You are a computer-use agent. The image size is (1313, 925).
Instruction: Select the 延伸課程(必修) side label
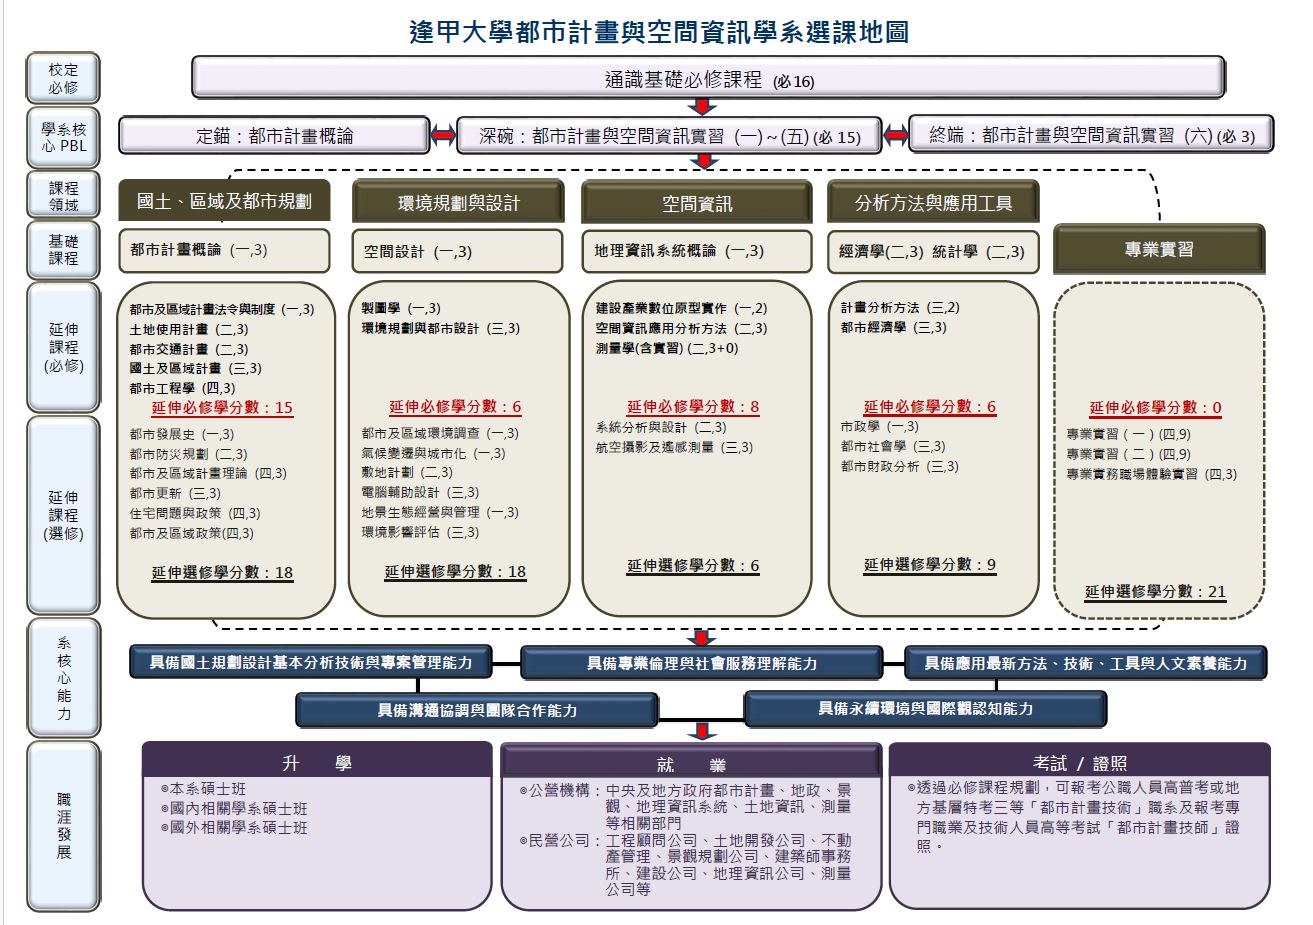(63, 347)
